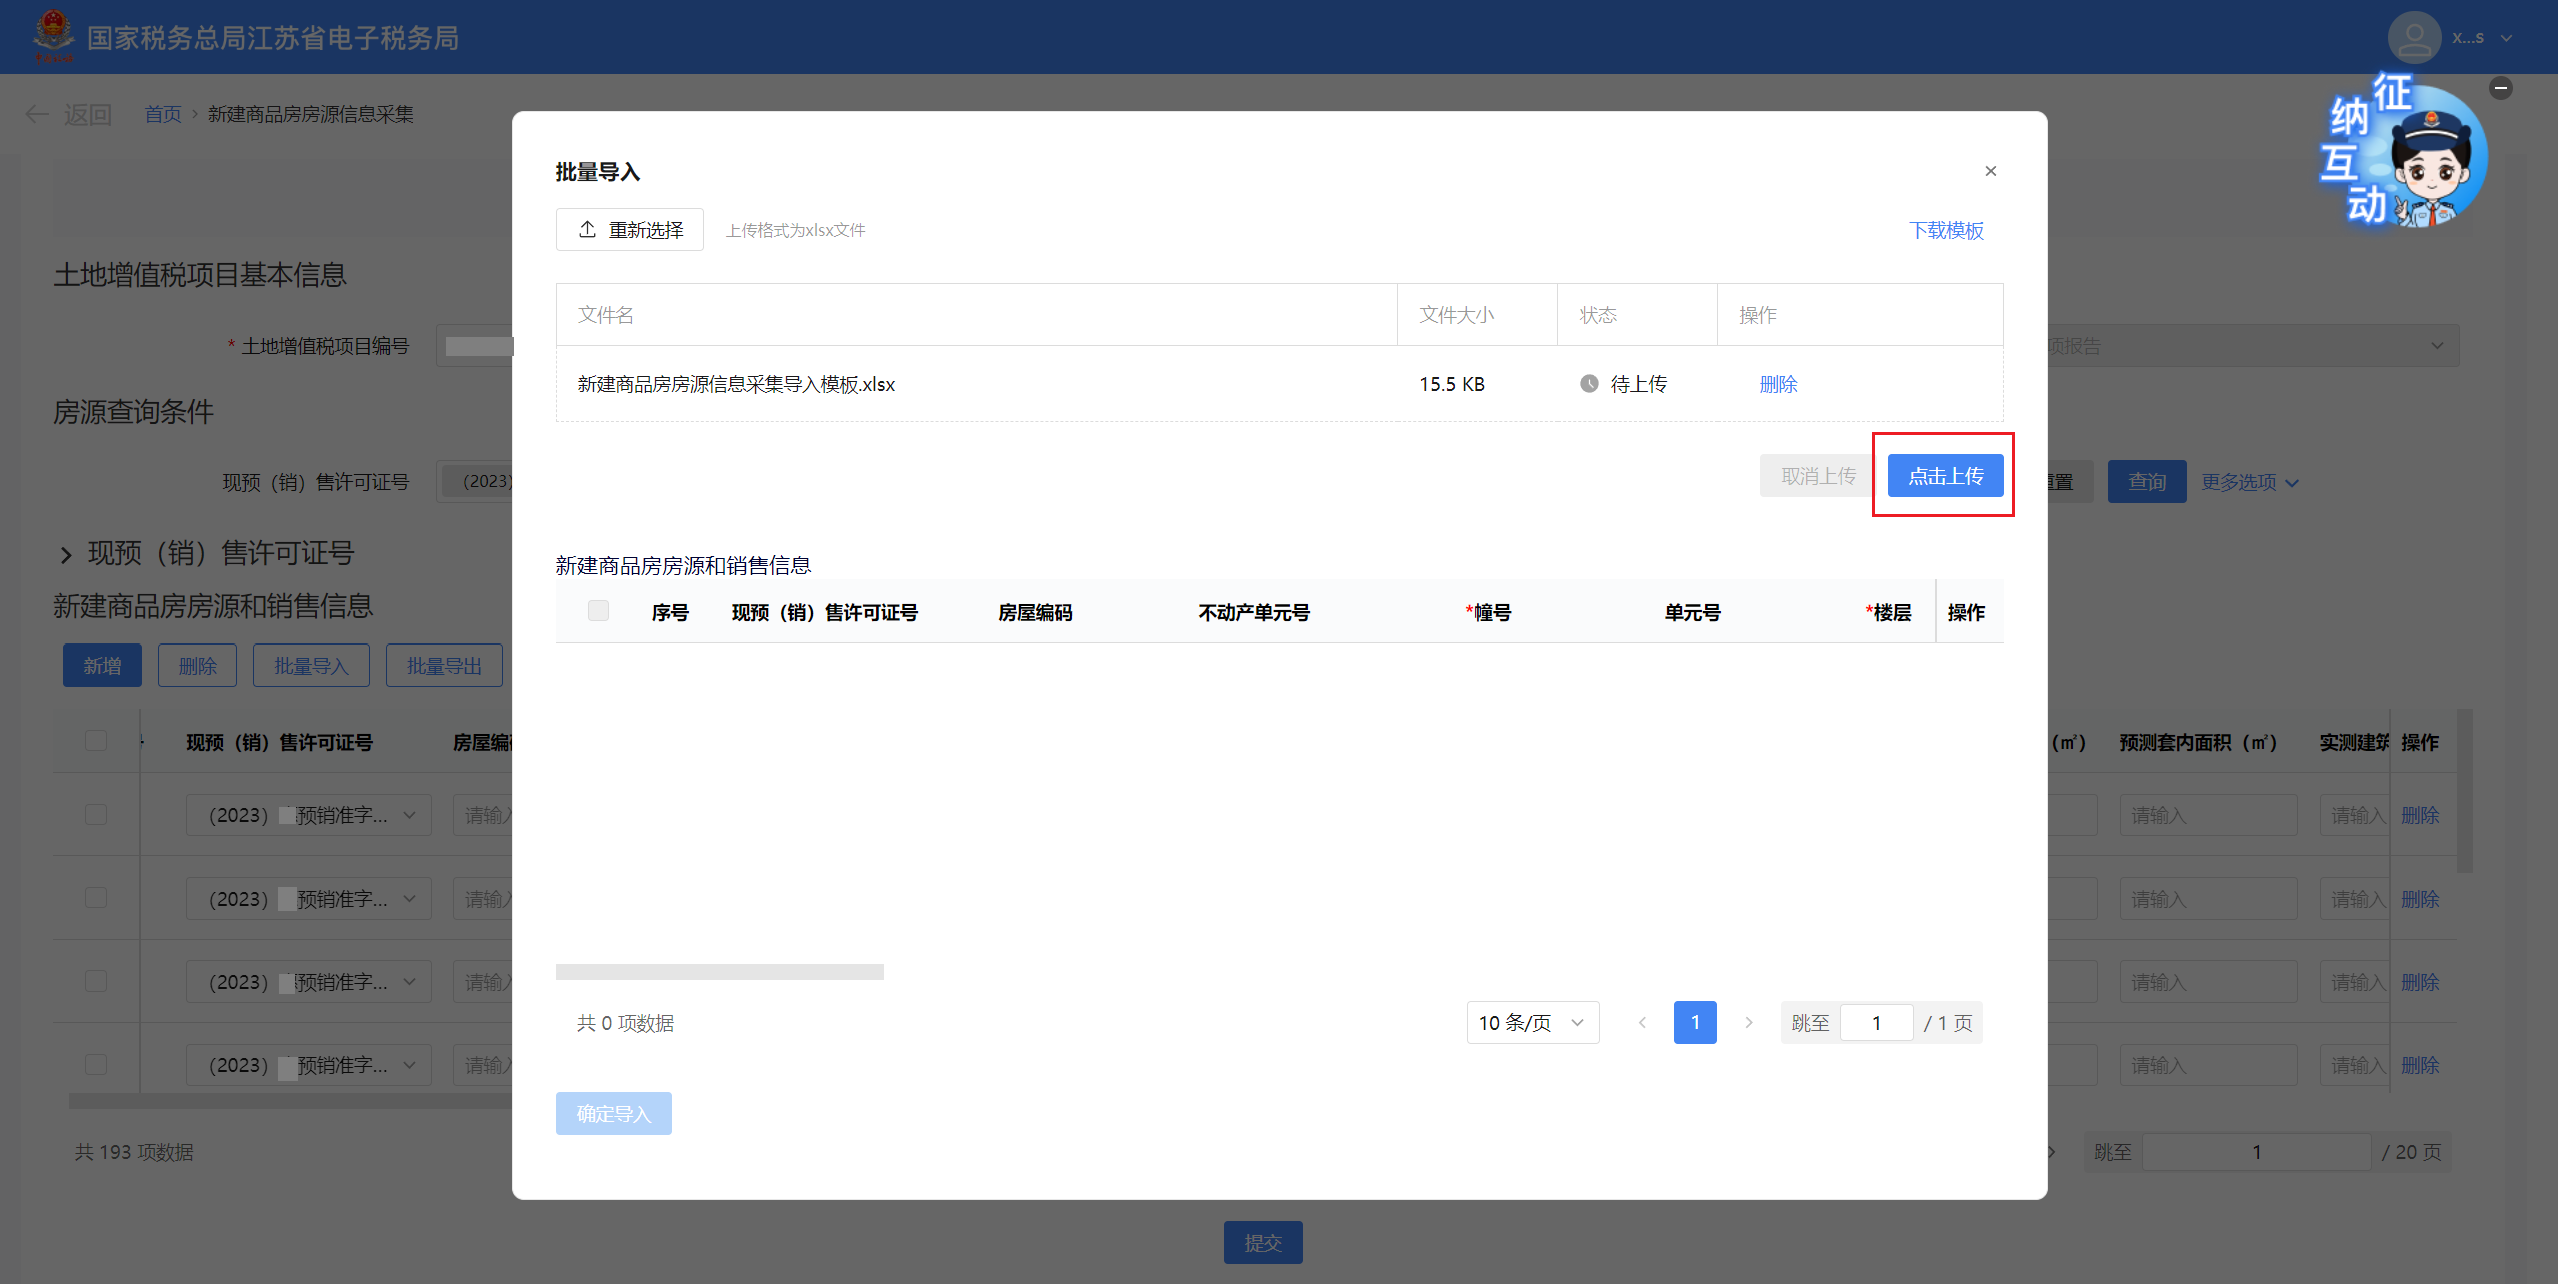Toggle select-all checkbox in background table header
This screenshot has height=1284, width=2558.
tap(96, 741)
